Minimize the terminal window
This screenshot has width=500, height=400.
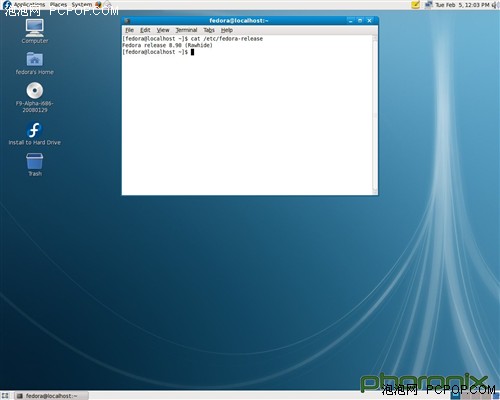[x=350, y=21]
